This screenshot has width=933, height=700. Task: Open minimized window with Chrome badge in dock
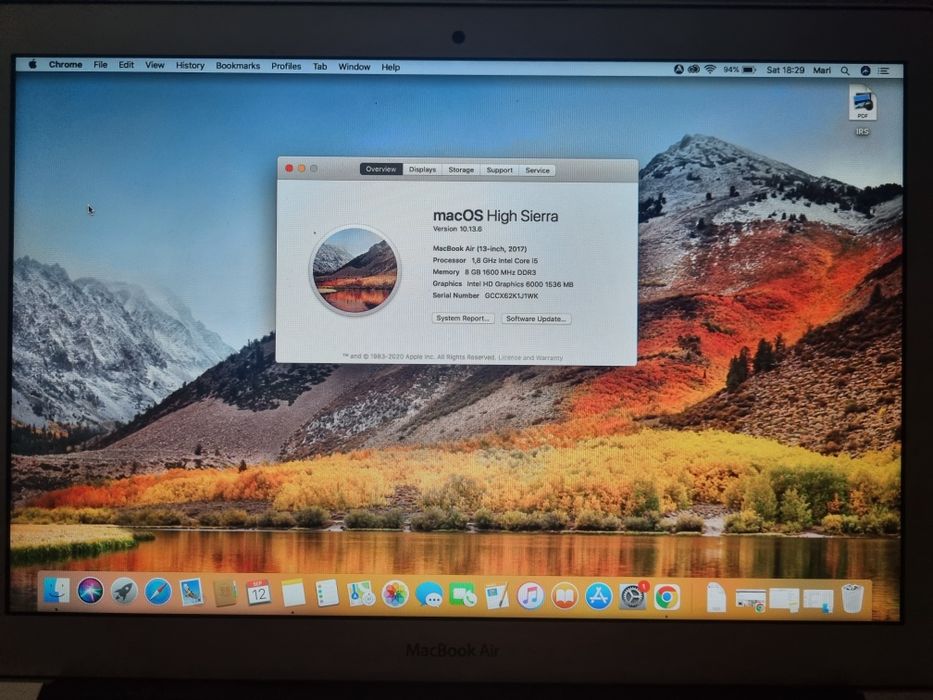coord(750,600)
